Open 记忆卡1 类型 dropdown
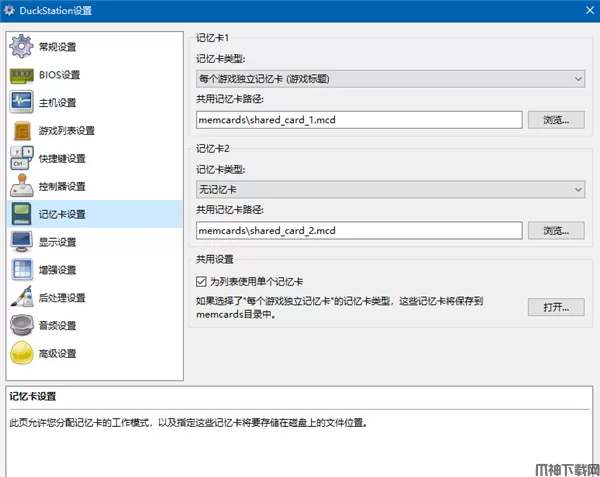The height and width of the screenshot is (477, 600). (x=390, y=79)
